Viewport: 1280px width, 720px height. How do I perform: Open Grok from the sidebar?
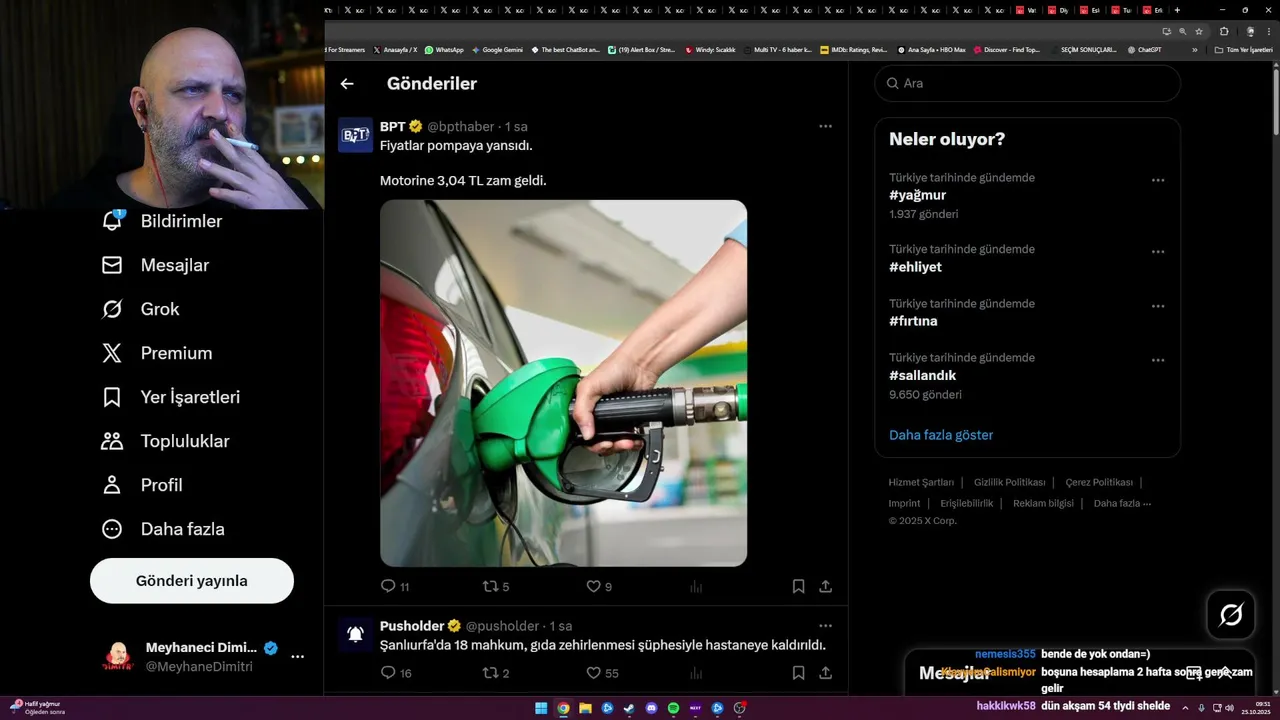[x=140, y=309]
